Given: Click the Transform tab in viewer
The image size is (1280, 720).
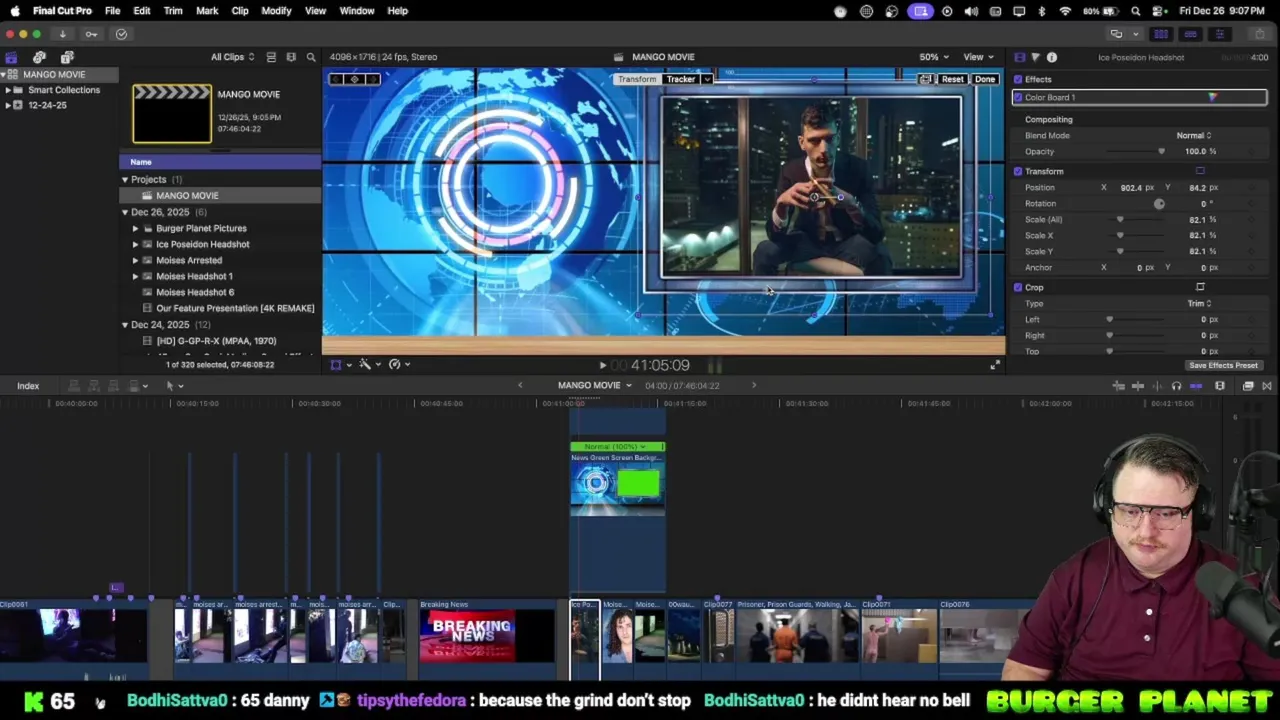Looking at the screenshot, I should click(637, 79).
